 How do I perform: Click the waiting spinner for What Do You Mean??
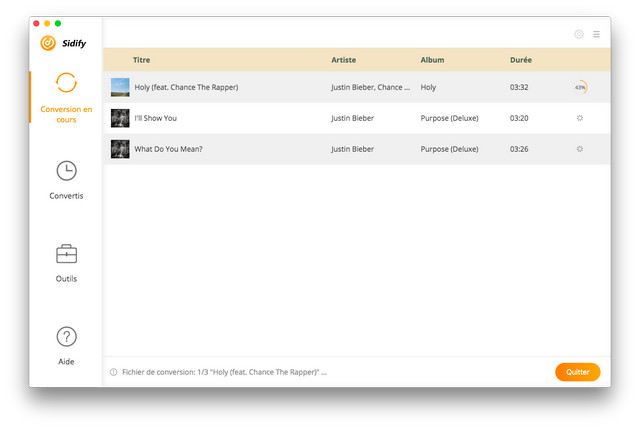click(x=580, y=149)
